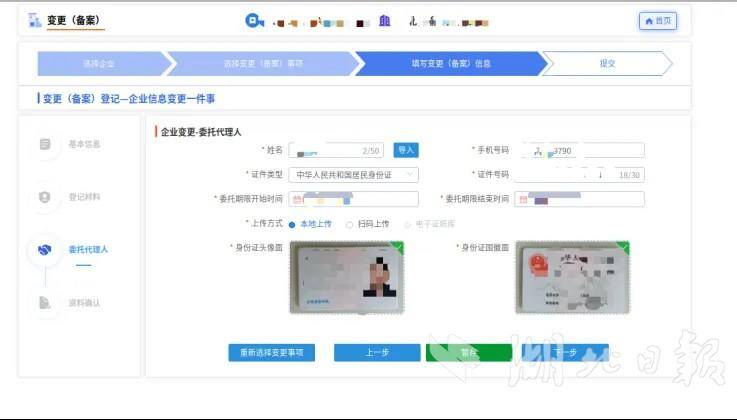Click the 导入 button next to name
This screenshot has width=737, height=420.
click(x=405, y=150)
